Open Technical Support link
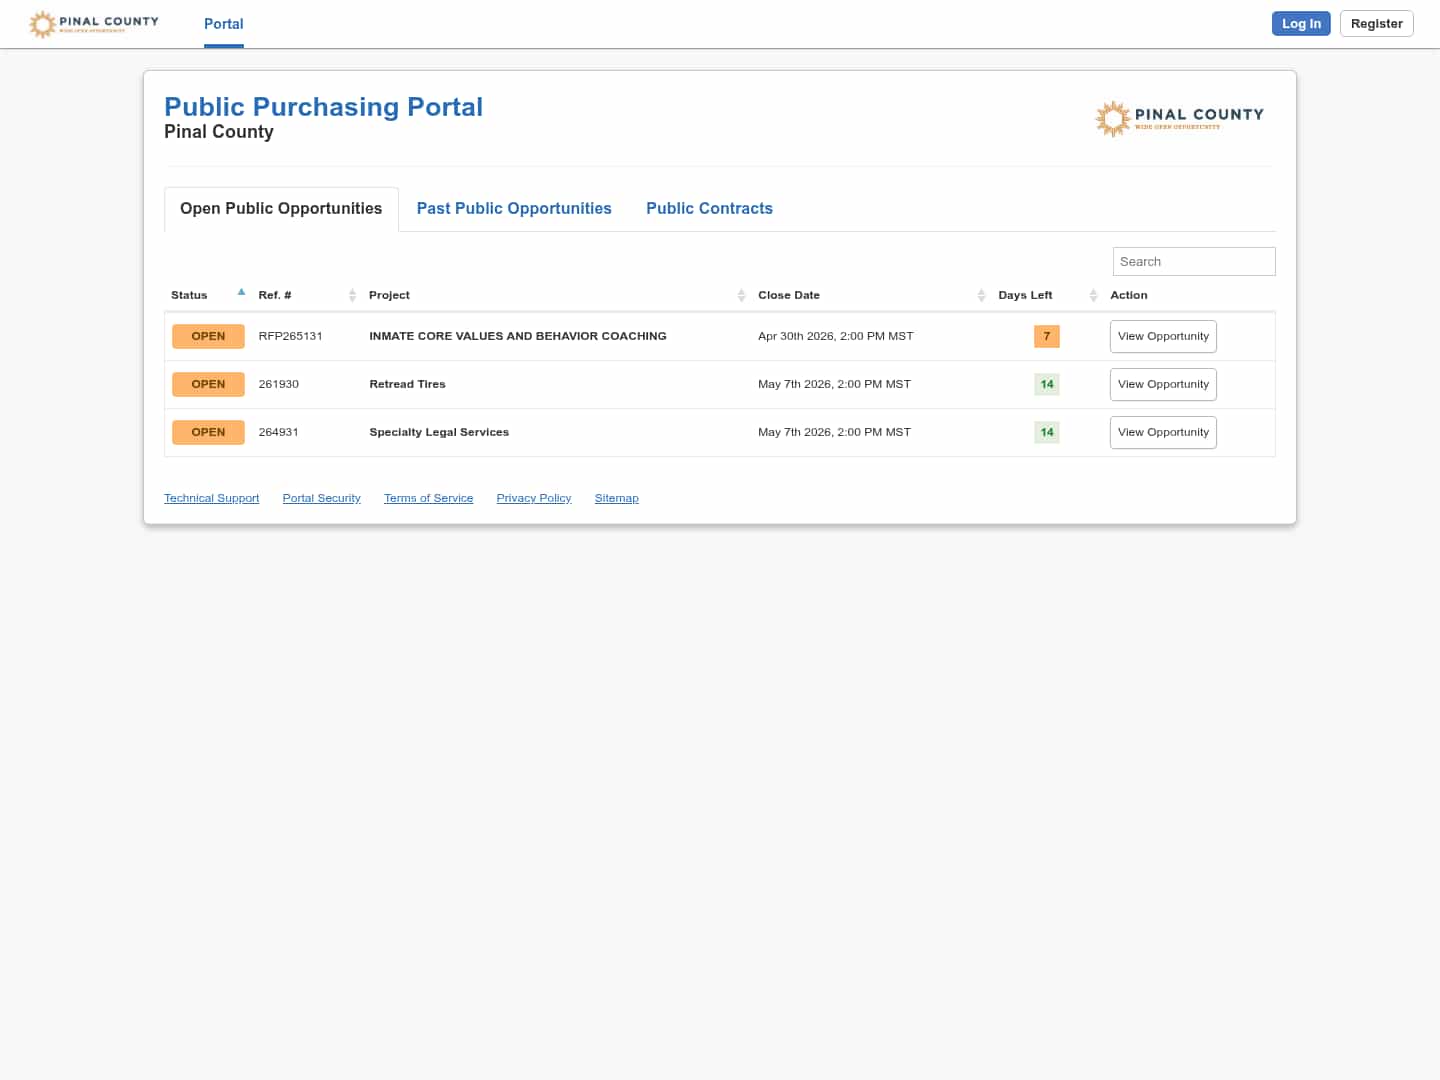The width and height of the screenshot is (1440, 1080). point(211,498)
